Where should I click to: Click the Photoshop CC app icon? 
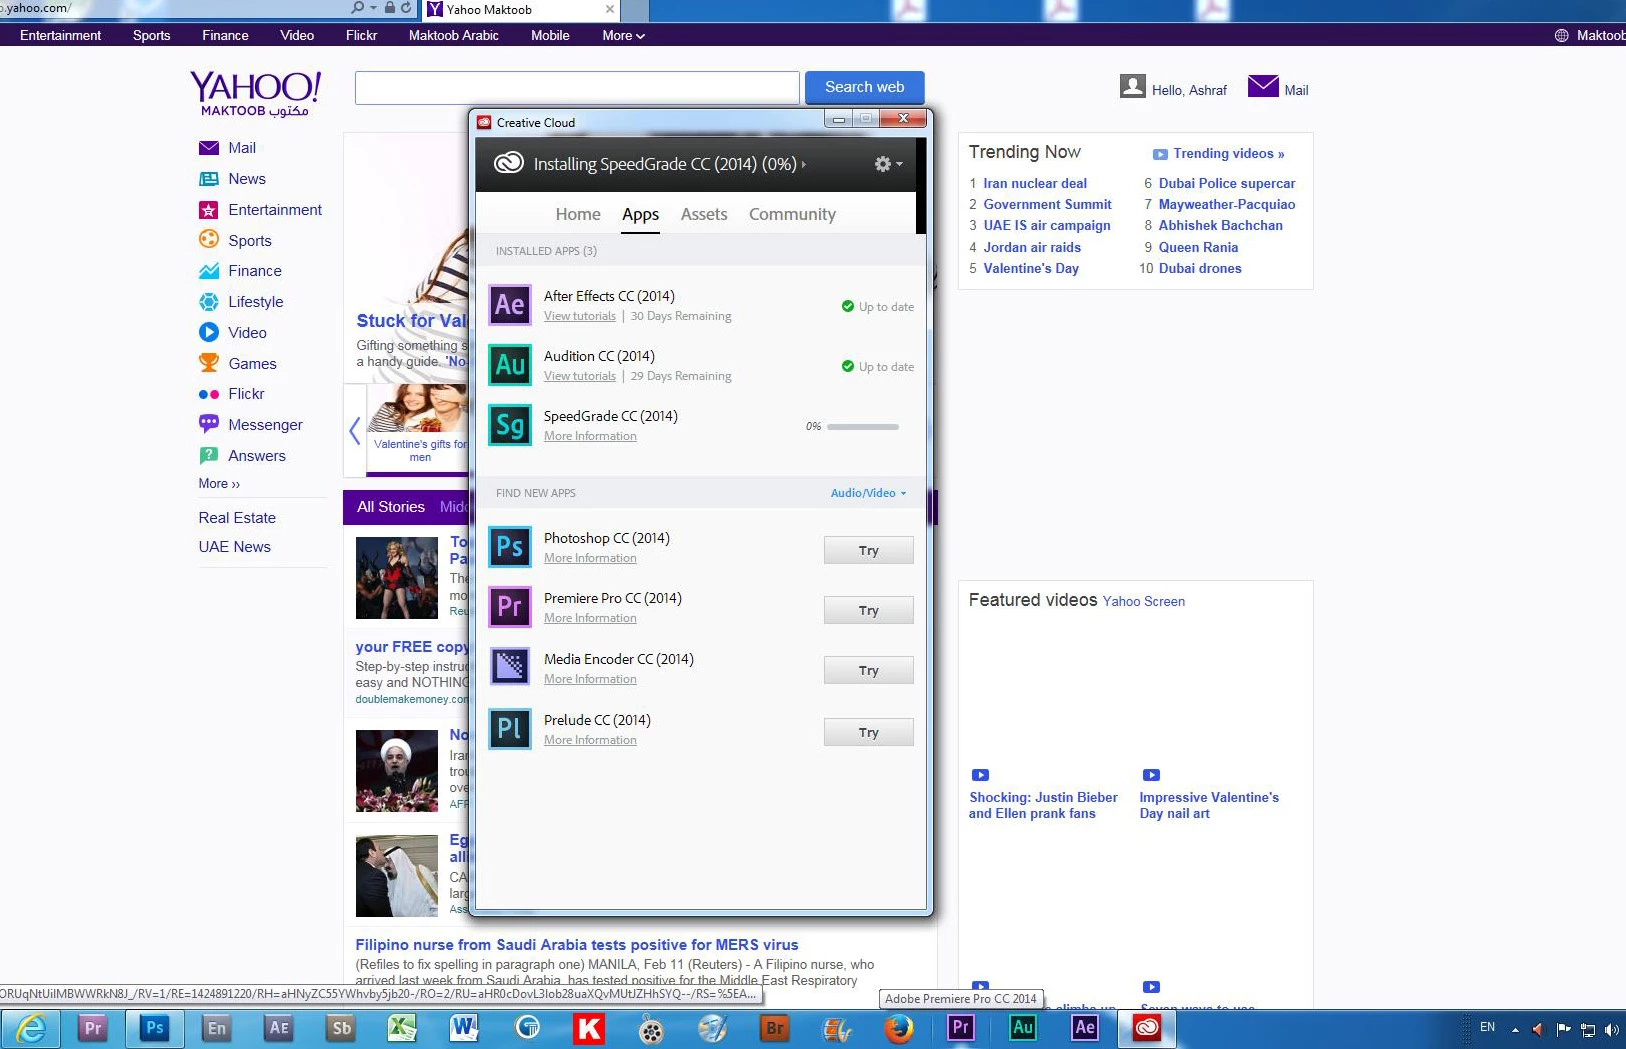click(509, 547)
